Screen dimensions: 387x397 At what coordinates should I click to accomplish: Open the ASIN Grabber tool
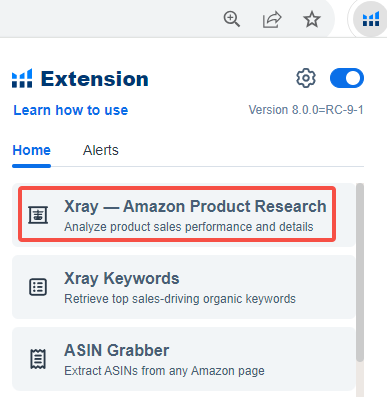(x=184, y=359)
